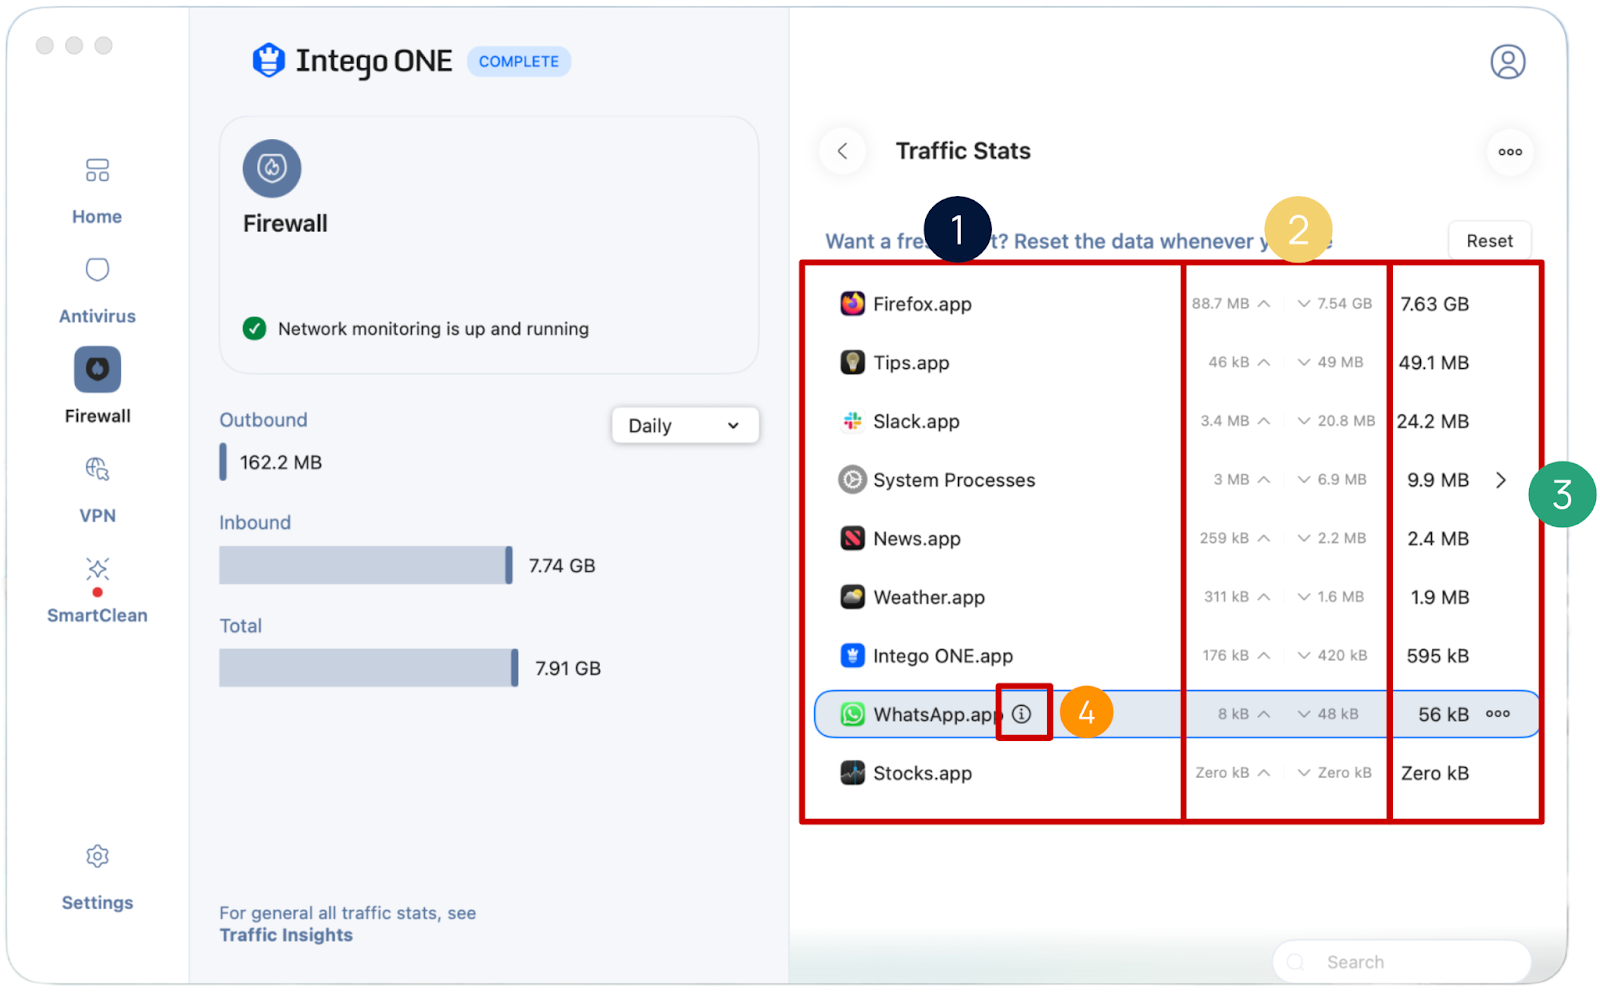The width and height of the screenshot is (1600, 995).
Task: Click Firefox download 7.54 GB value
Action: [x=1344, y=303]
